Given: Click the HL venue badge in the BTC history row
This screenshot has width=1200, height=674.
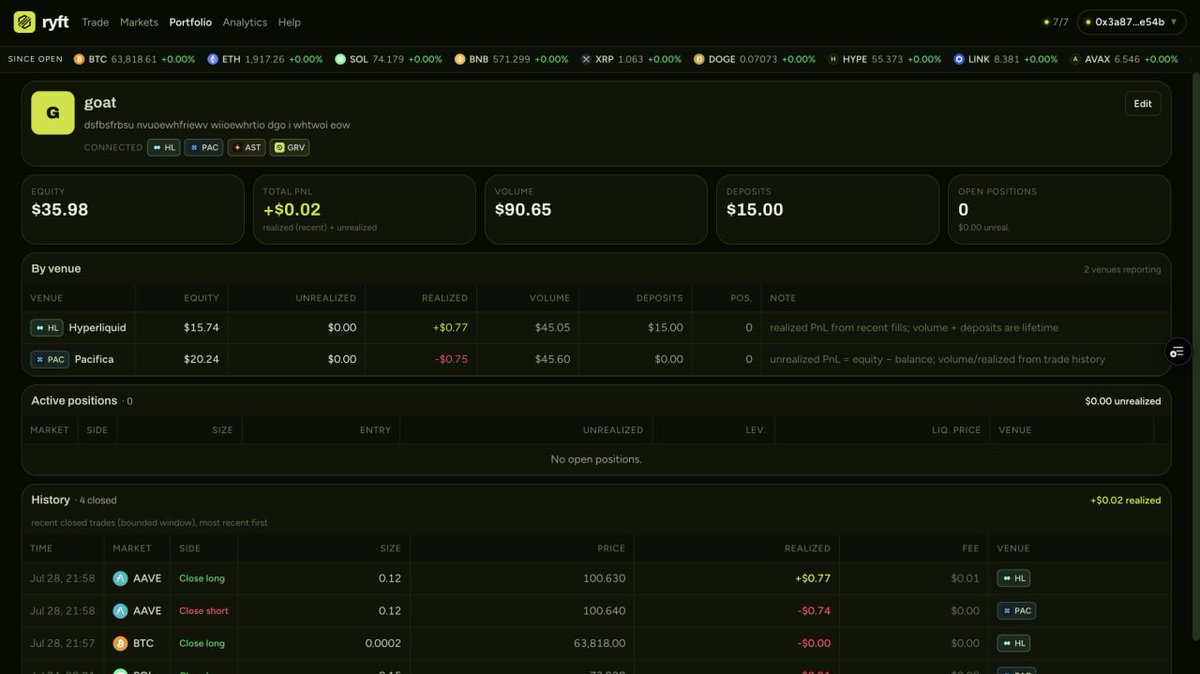Looking at the screenshot, I should [x=1013, y=643].
